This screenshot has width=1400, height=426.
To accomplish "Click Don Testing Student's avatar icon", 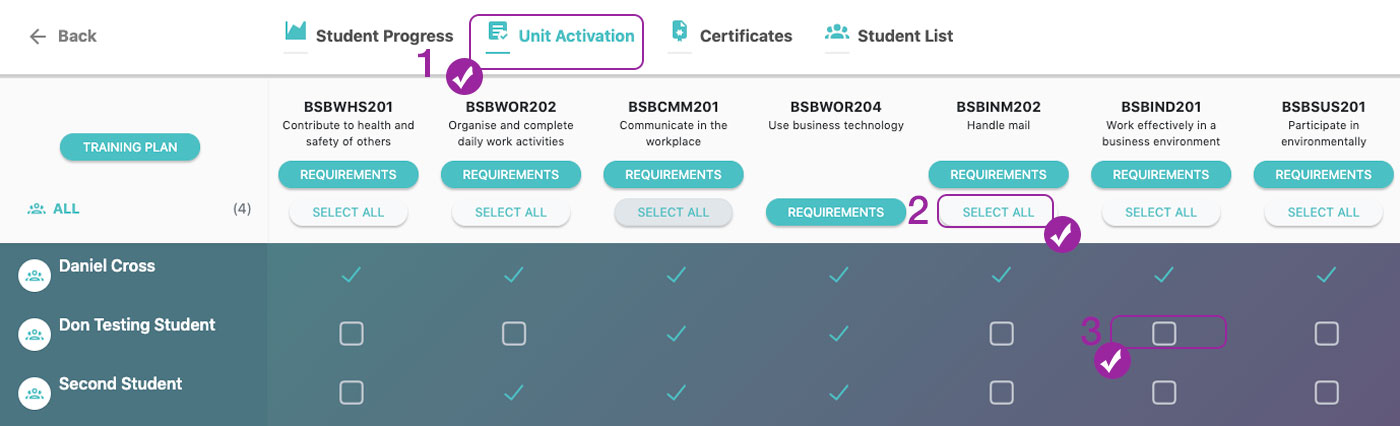I will coord(35,334).
